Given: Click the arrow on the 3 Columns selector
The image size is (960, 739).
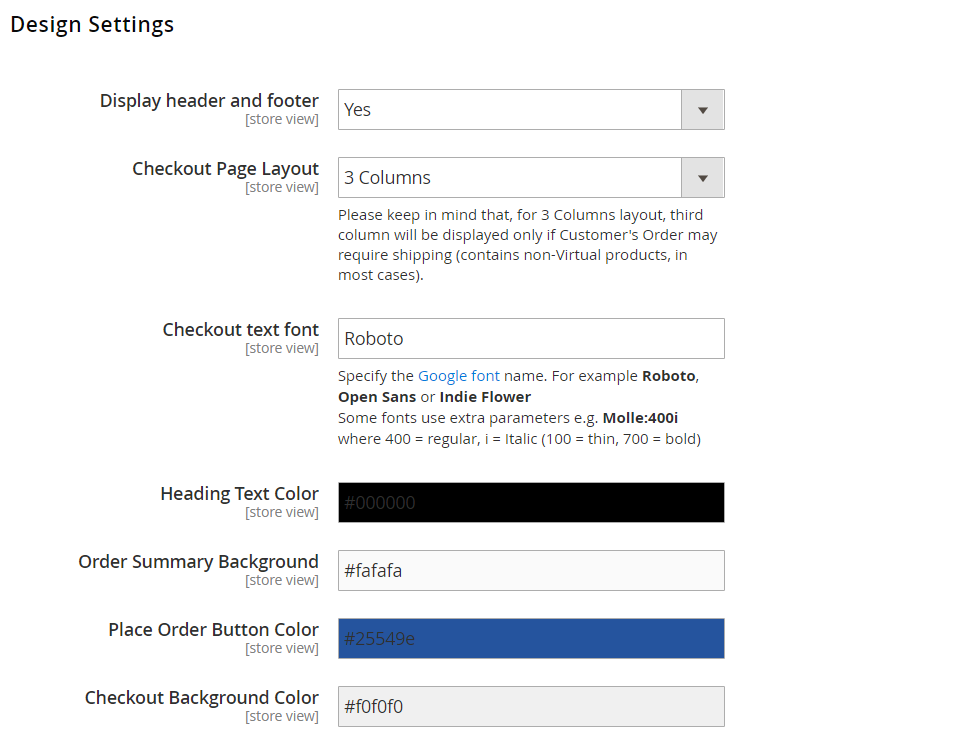Looking at the screenshot, I should (x=703, y=177).
